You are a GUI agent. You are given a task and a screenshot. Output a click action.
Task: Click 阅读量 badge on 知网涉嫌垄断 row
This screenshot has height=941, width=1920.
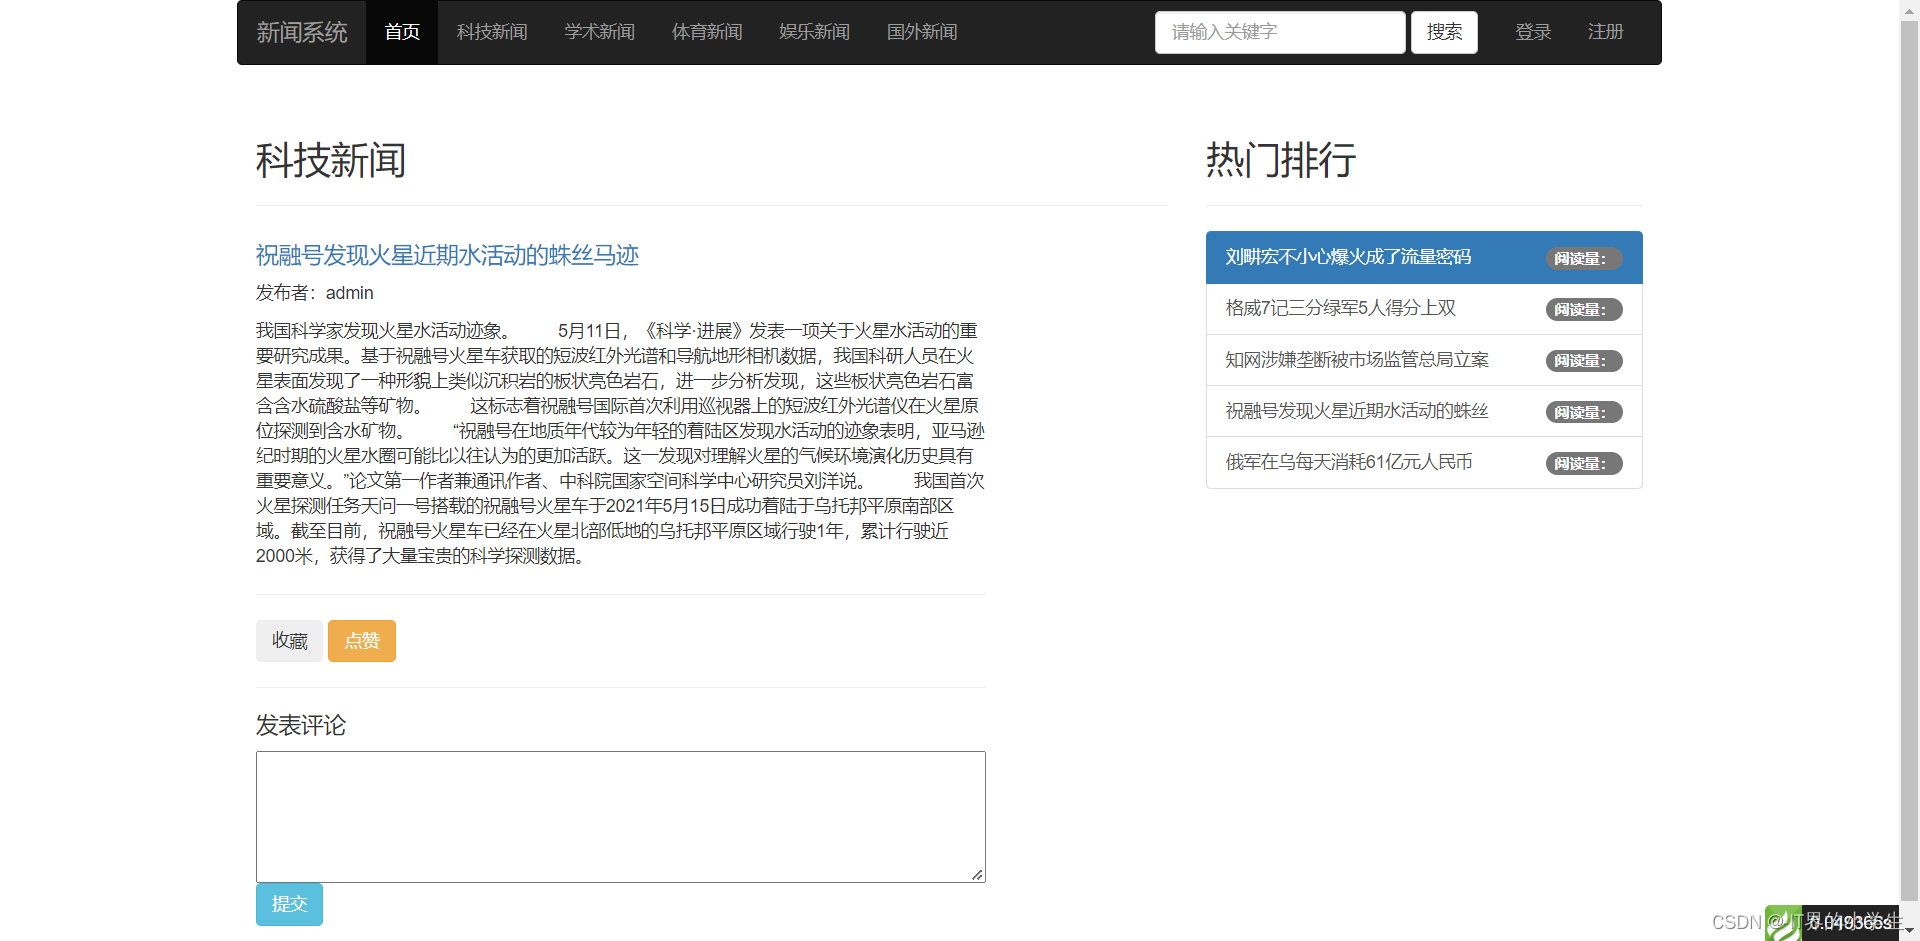point(1584,361)
